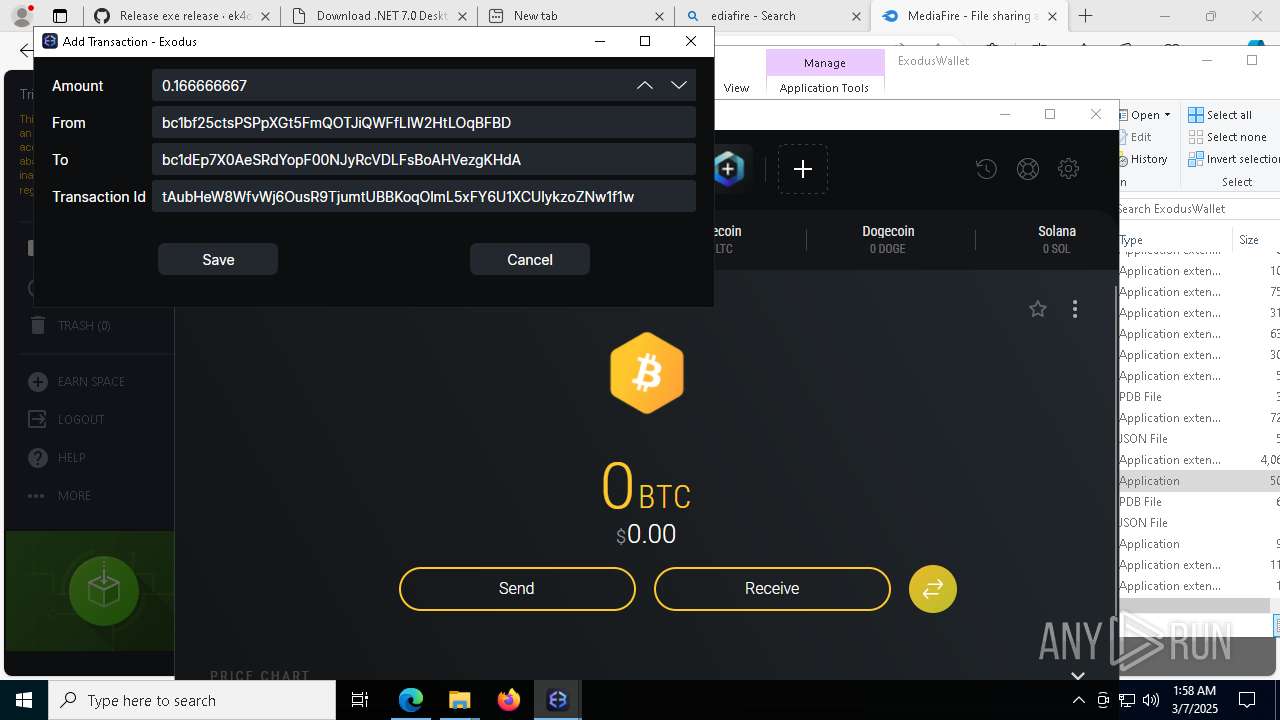Select the JSON File row below PDB File 3
This screenshot has height=720, width=1280.
1199,439
